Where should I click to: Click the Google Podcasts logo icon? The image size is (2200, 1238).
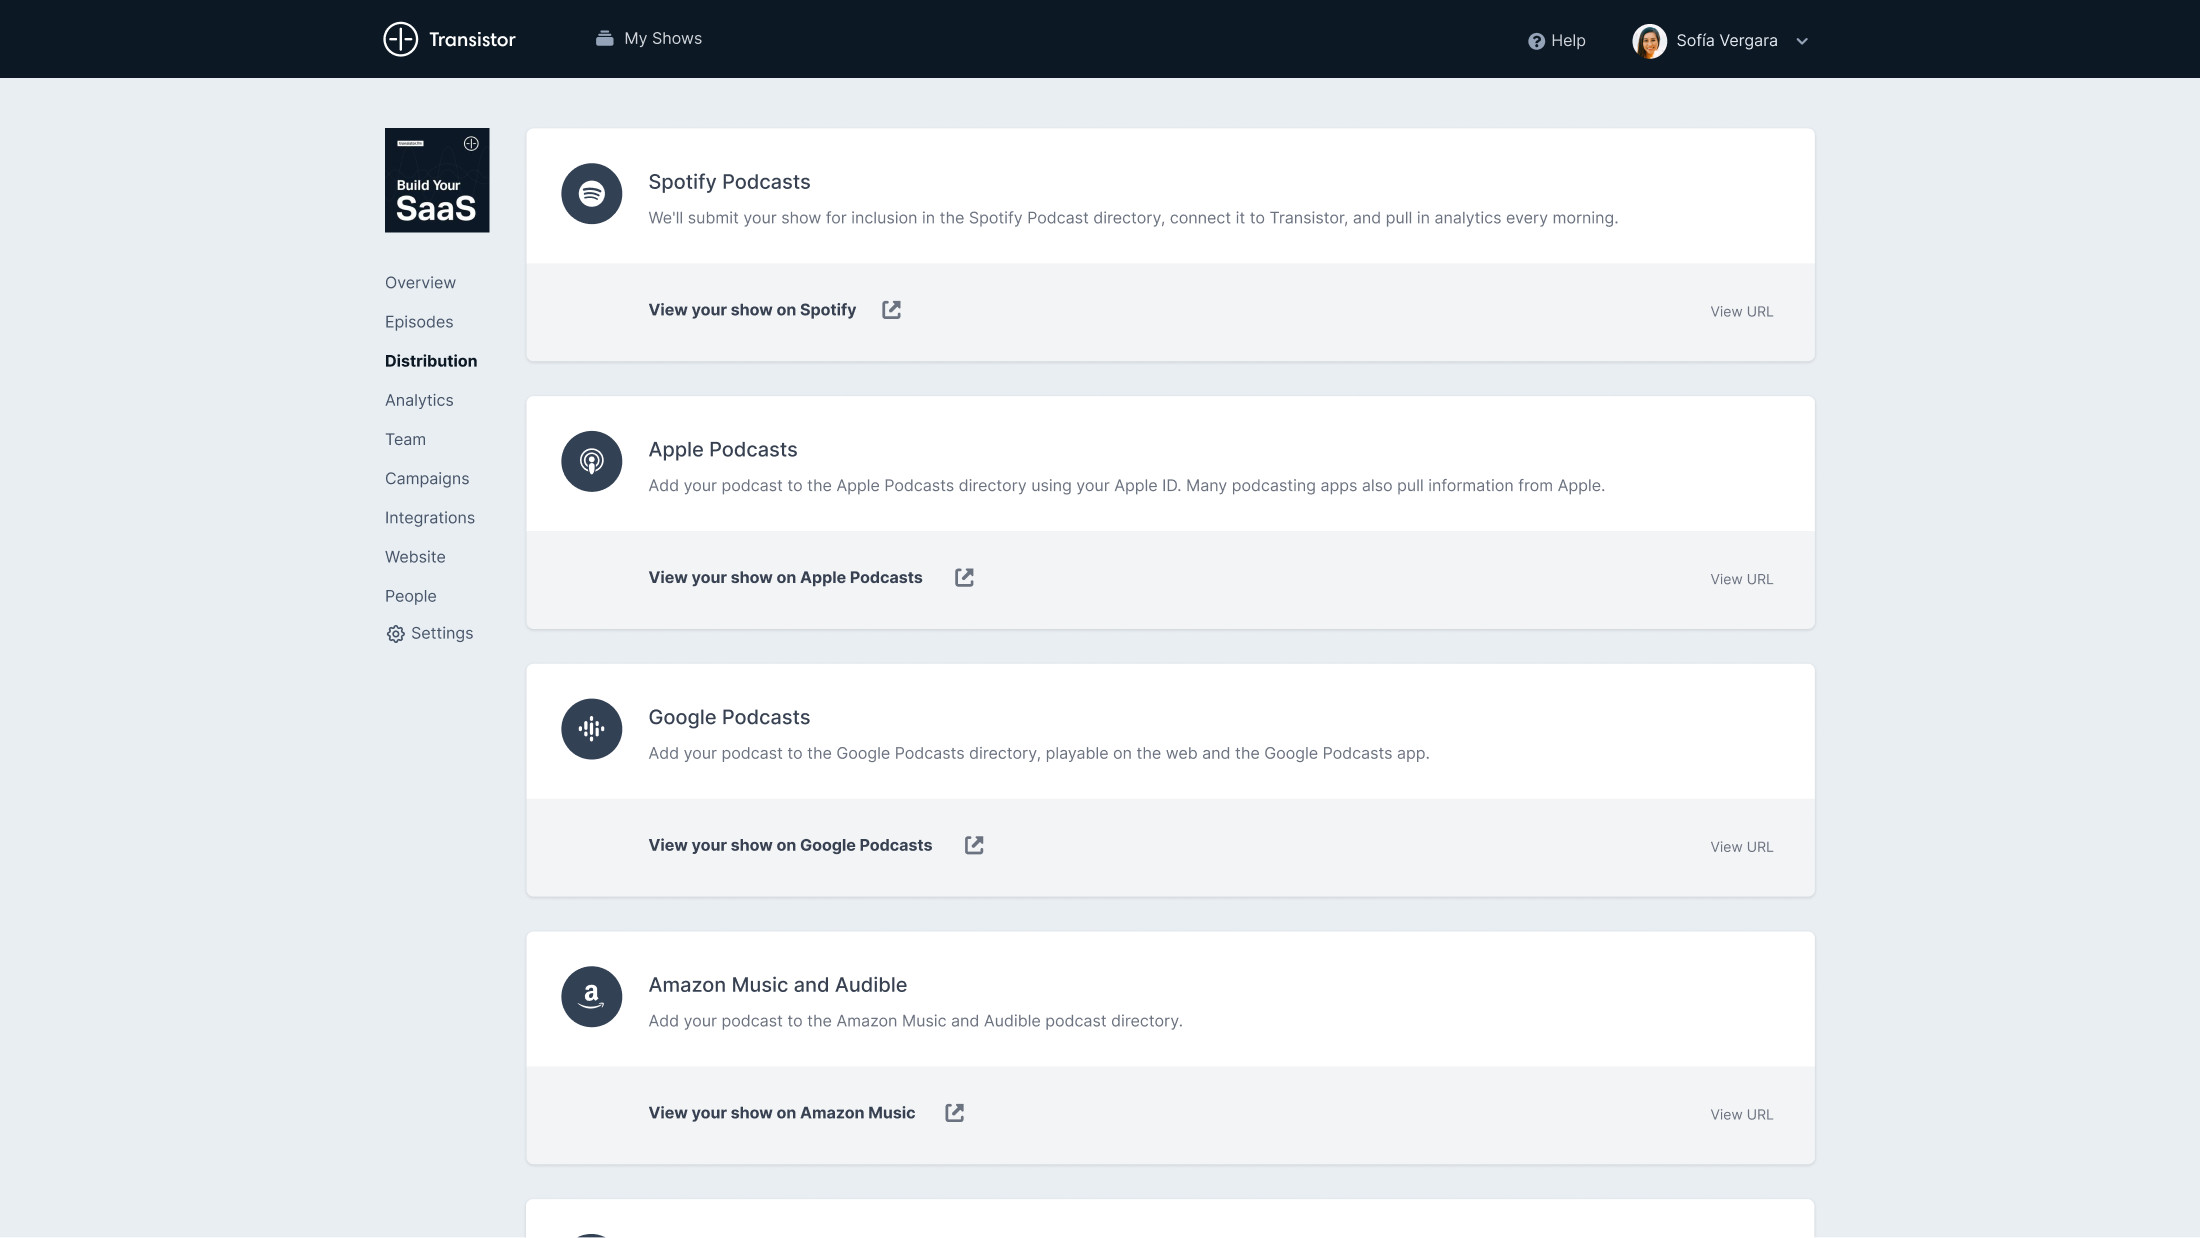(x=591, y=729)
